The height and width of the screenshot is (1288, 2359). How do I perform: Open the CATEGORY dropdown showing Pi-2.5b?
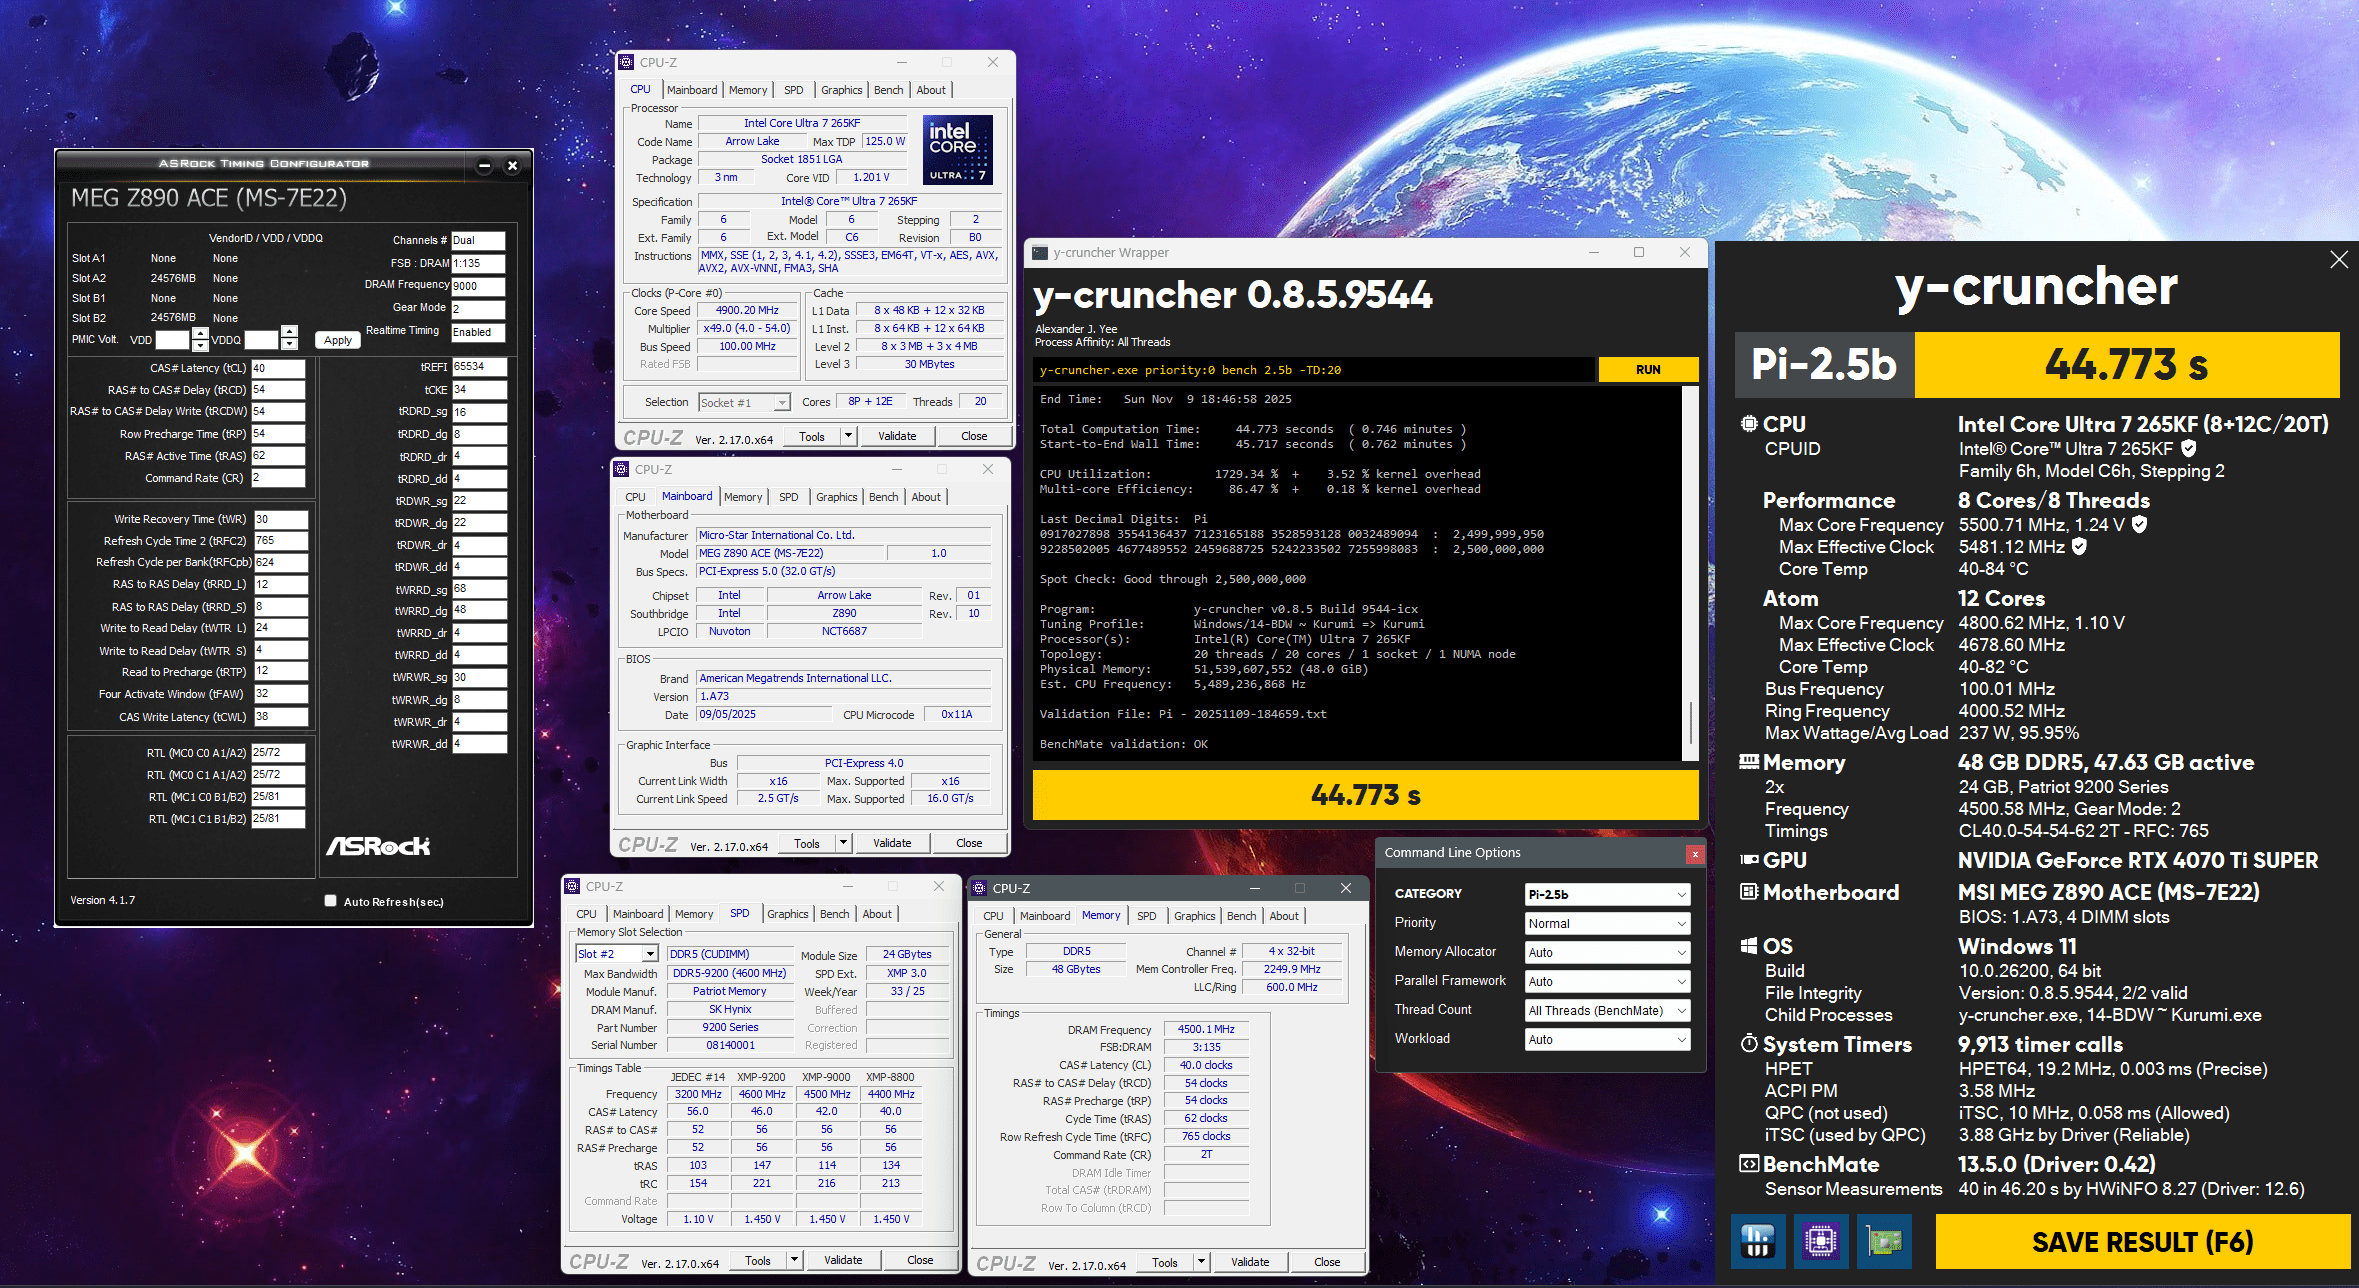(x=1607, y=894)
